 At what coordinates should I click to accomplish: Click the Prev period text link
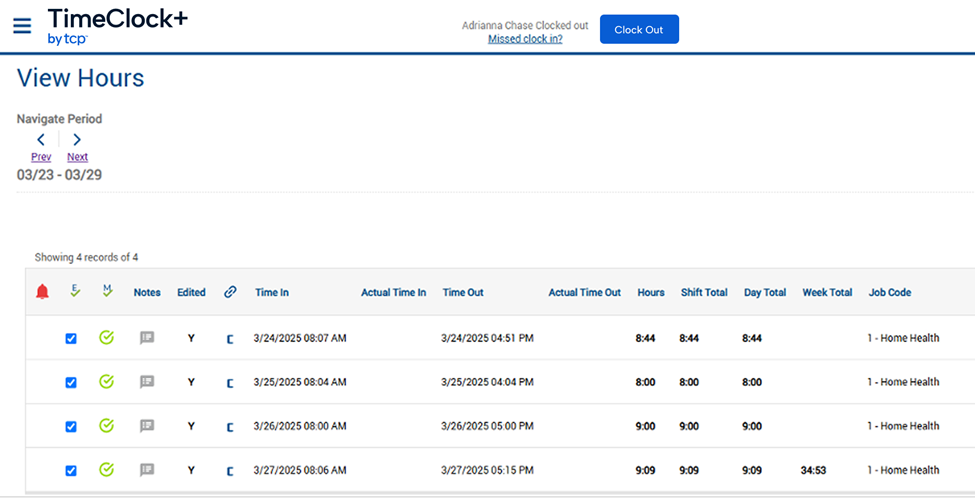tap(41, 157)
